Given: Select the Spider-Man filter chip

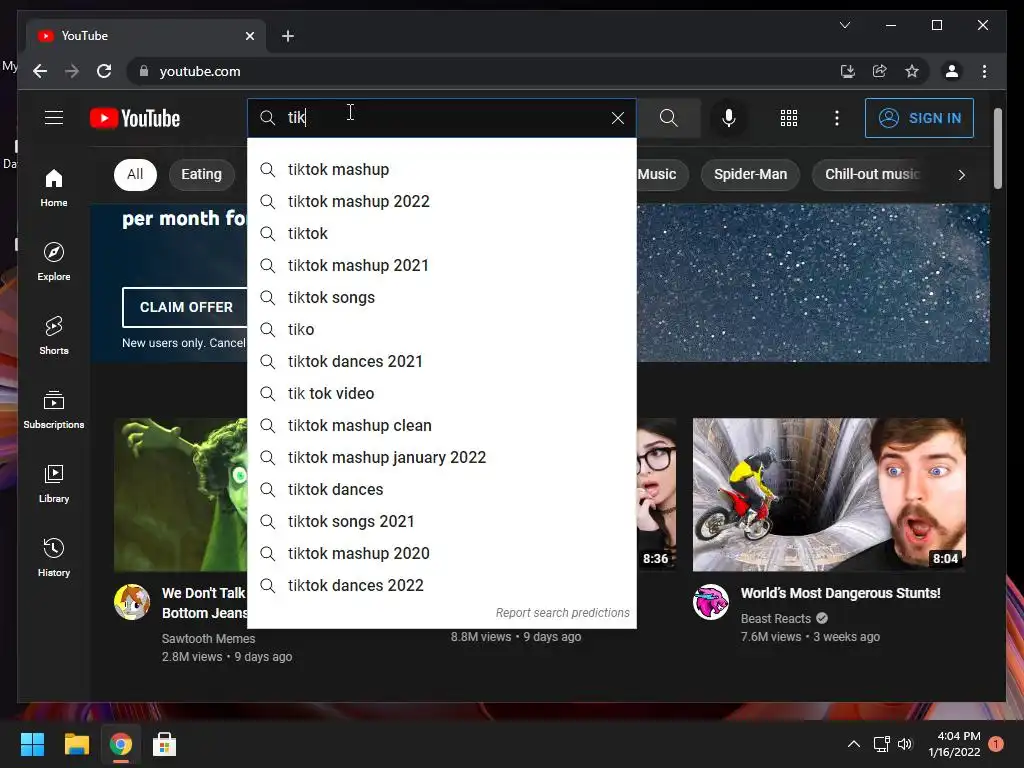Looking at the screenshot, I should pyautogui.click(x=750, y=174).
